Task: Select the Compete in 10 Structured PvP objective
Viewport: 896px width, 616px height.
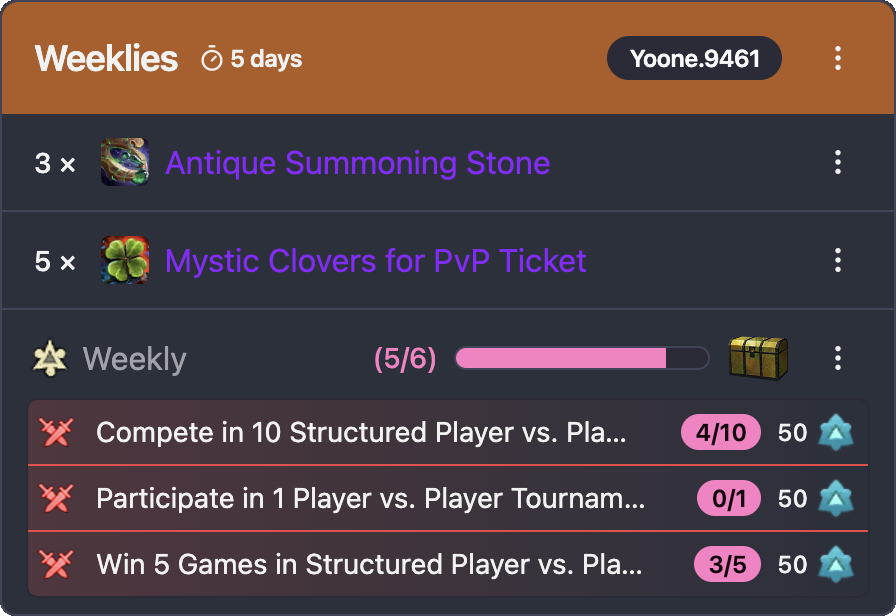Action: tap(360, 433)
